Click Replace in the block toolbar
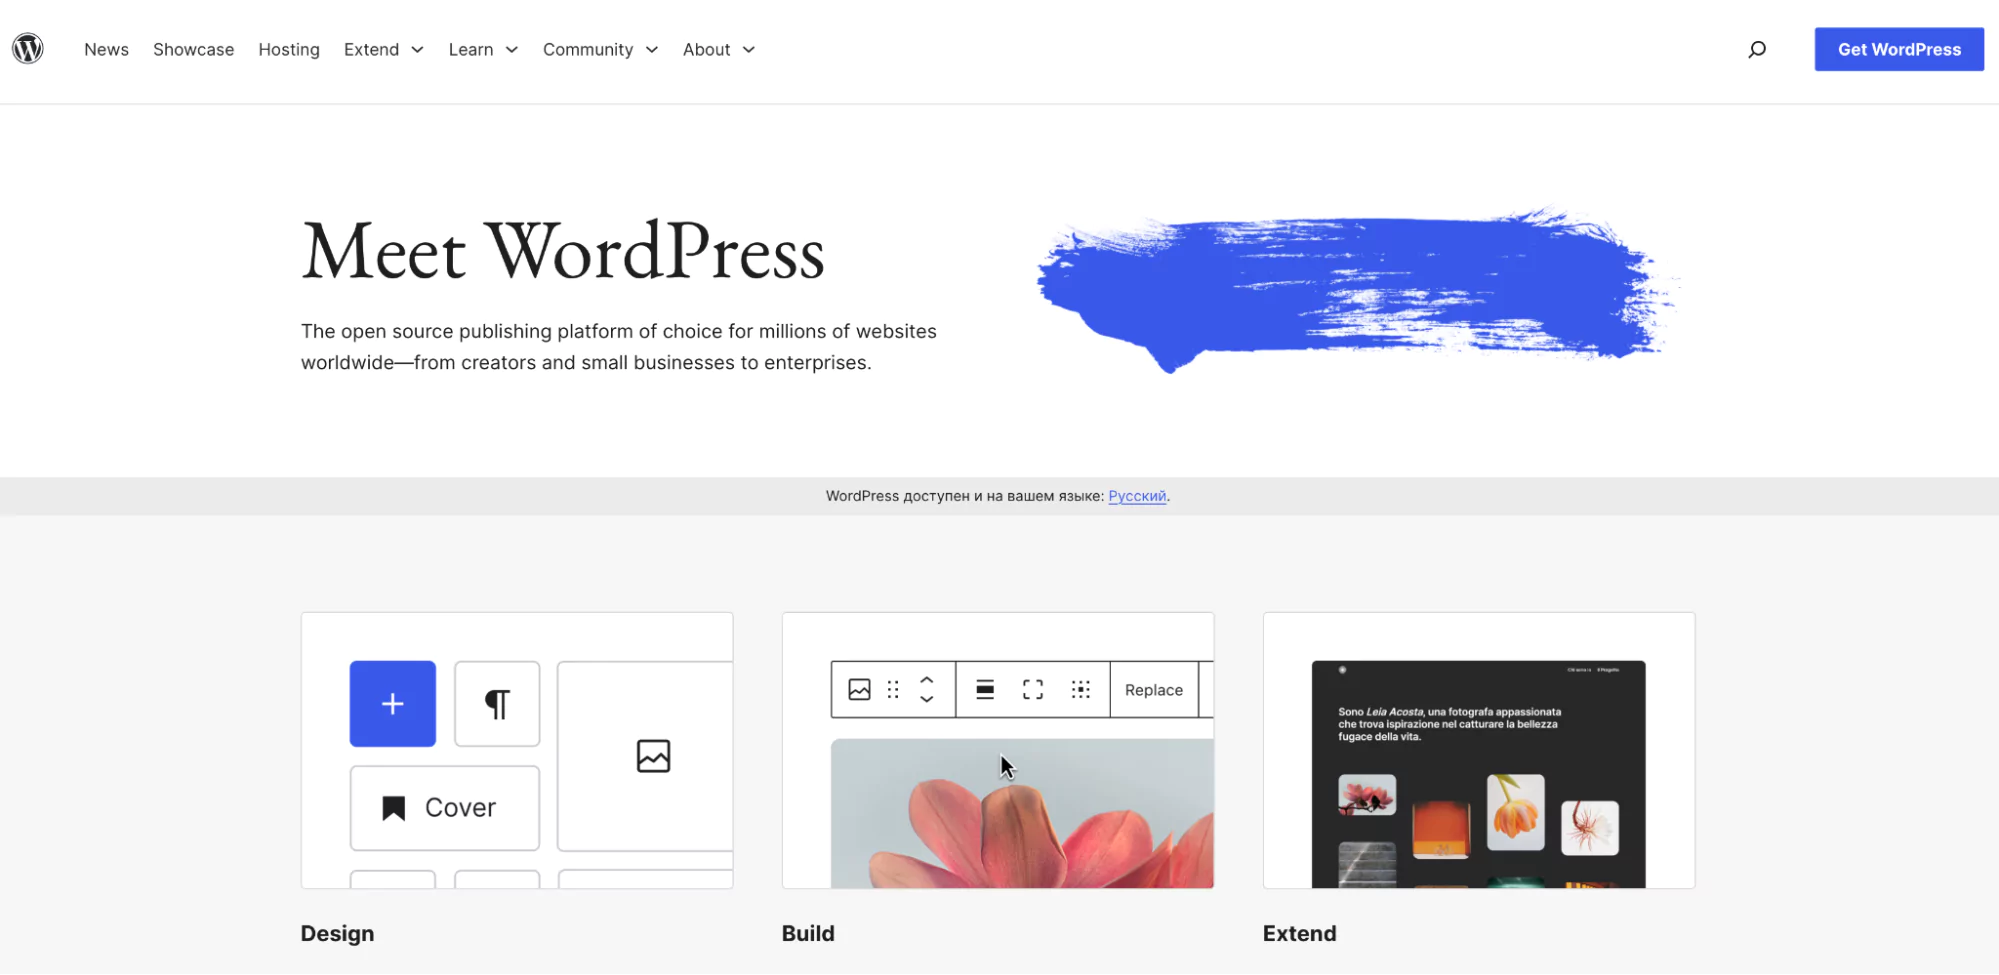1999x975 pixels. coord(1154,690)
